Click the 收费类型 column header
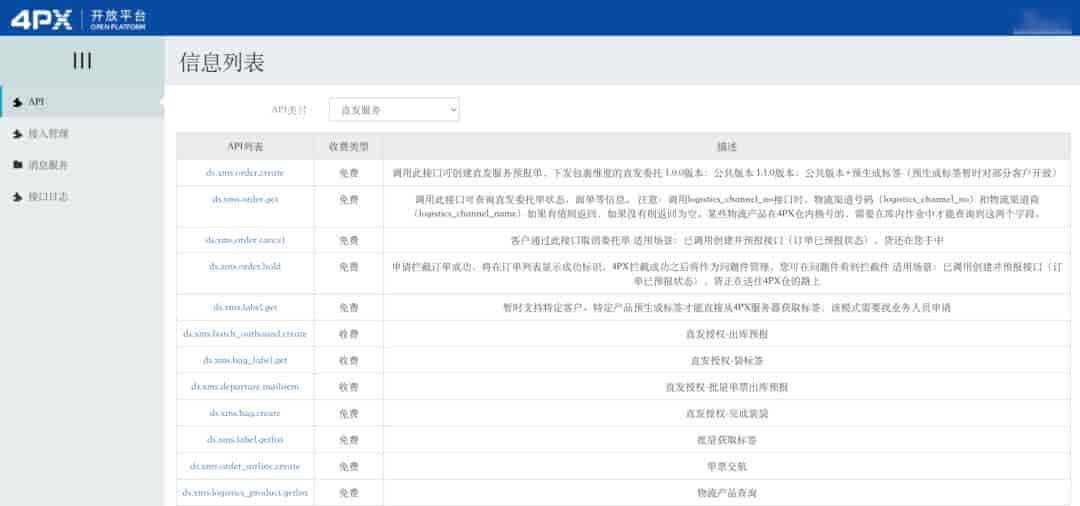The height and width of the screenshot is (506, 1080). pyautogui.click(x=349, y=147)
